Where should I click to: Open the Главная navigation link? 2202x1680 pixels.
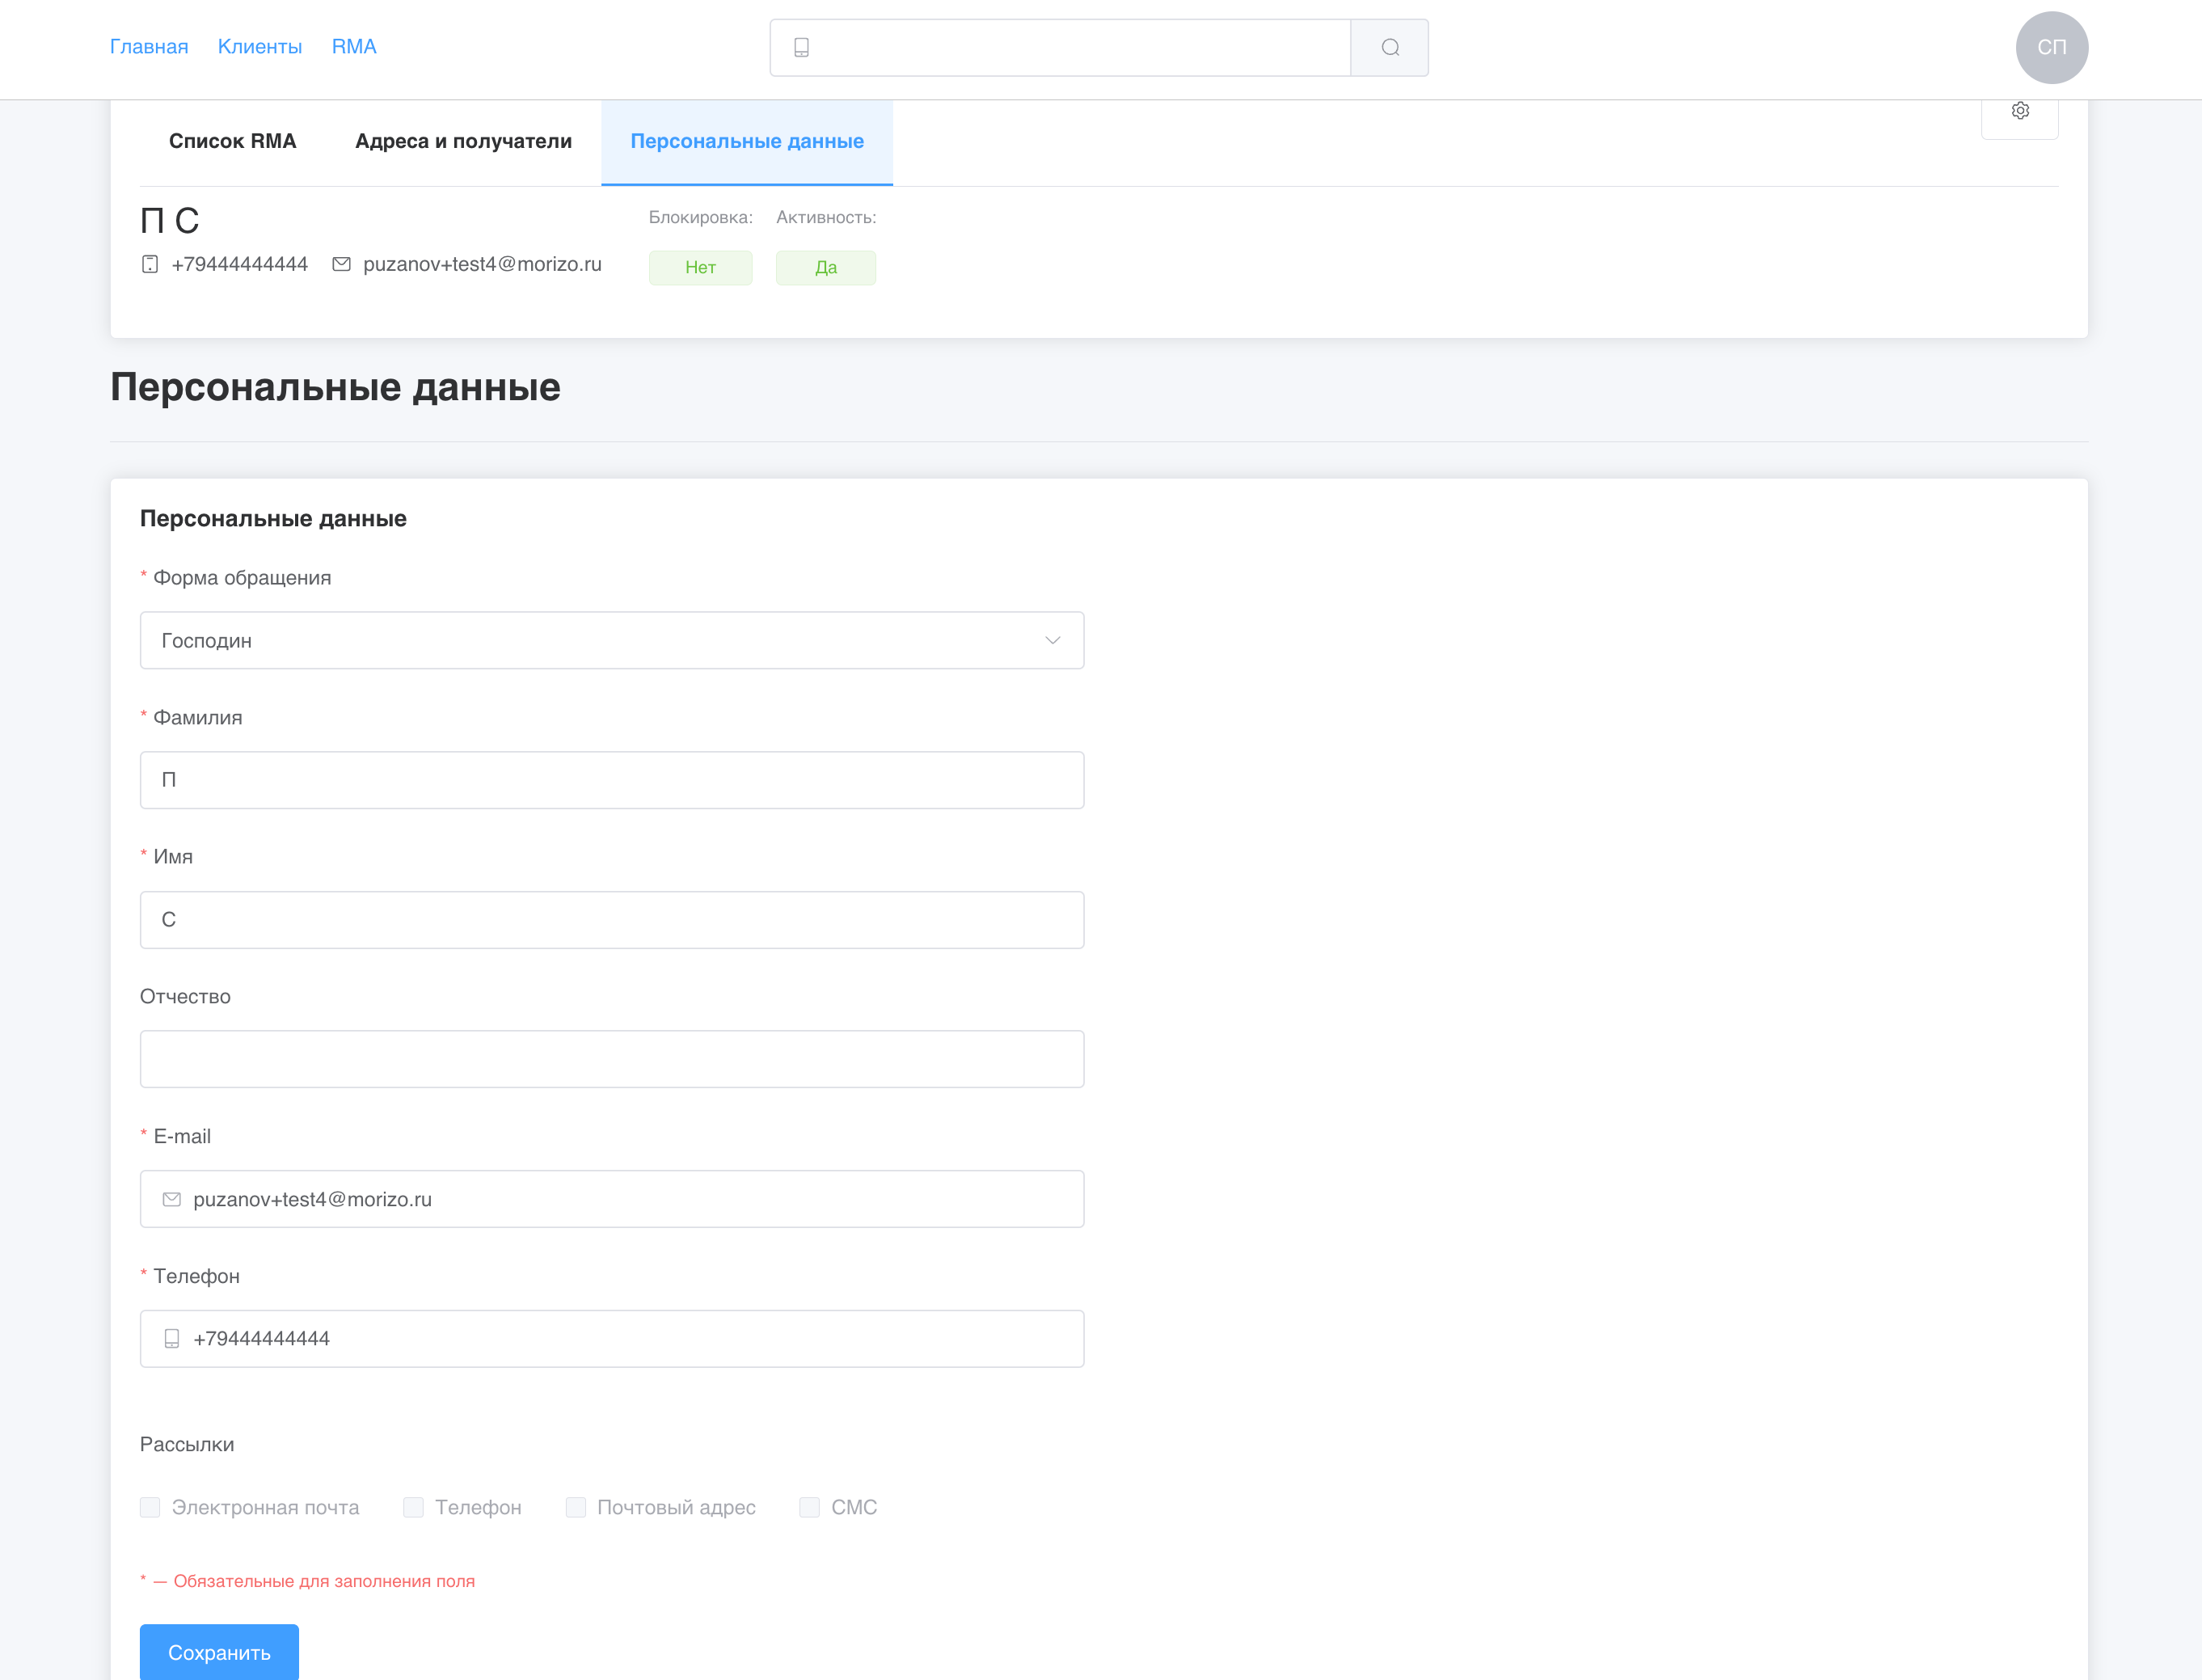(149, 47)
